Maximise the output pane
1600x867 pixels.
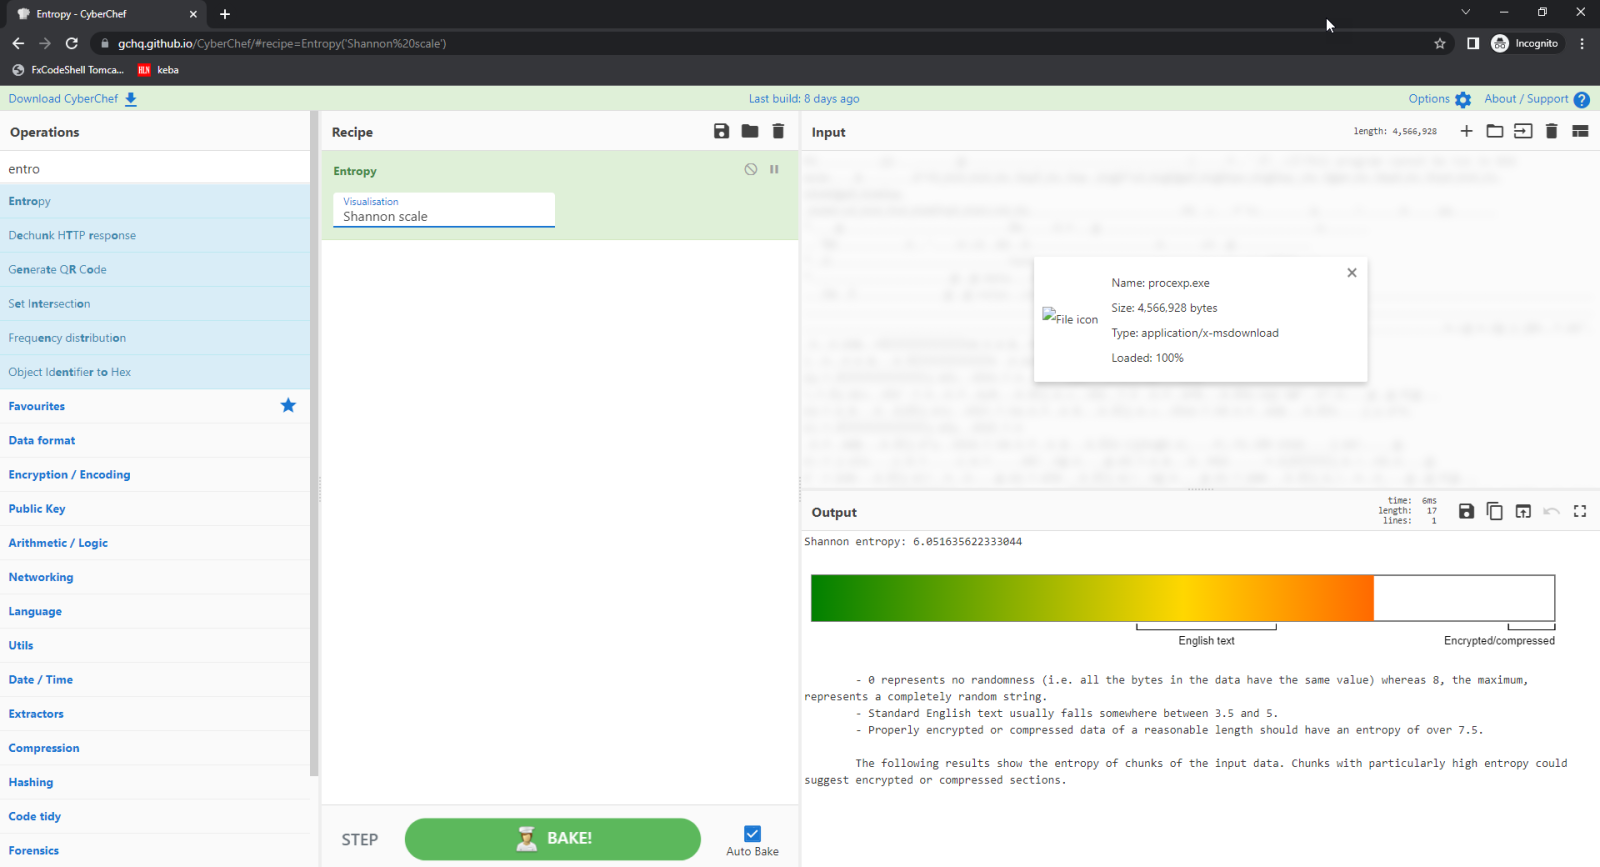point(1580,511)
